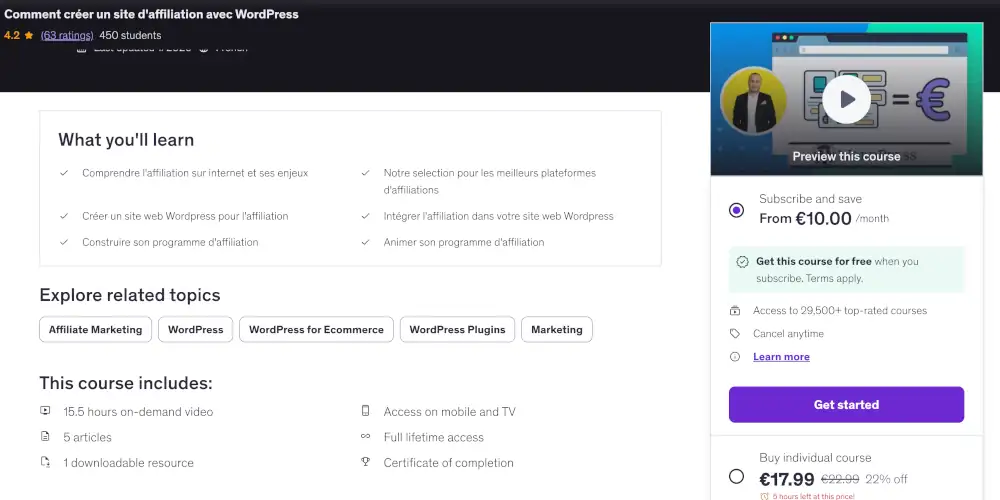1000x500 pixels.
Task: Click the Access on mobile and TV text
Action: [x=450, y=411]
